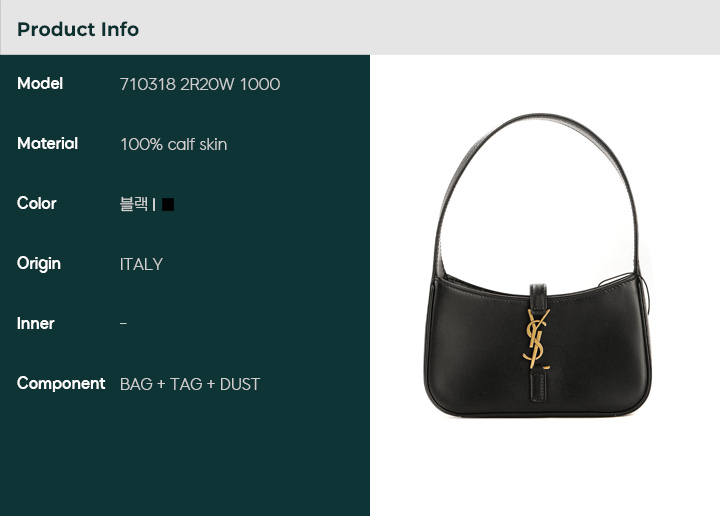Click the leather tab below the logo
This screenshot has width=720, height=516.
pyautogui.click(x=538, y=386)
